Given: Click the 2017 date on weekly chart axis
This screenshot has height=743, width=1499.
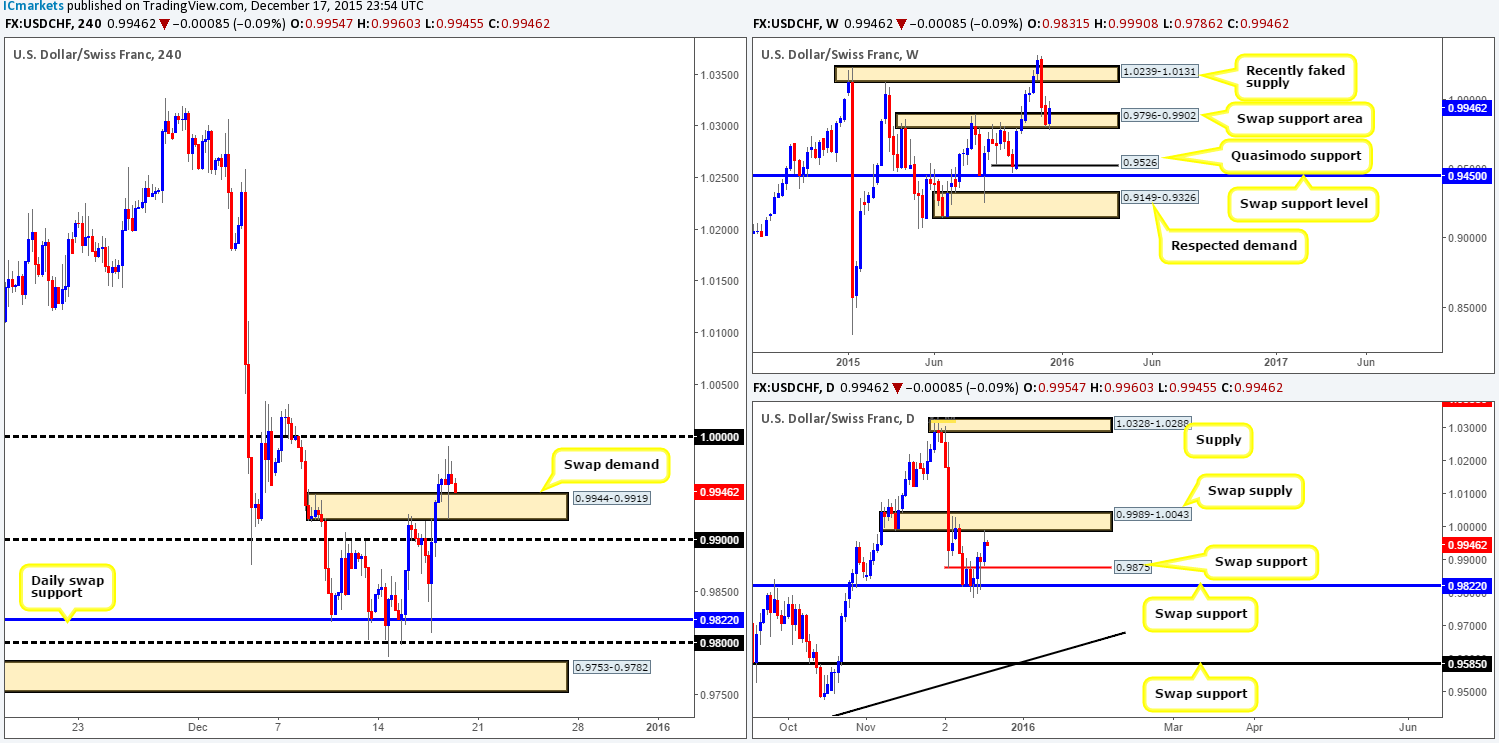Looking at the screenshot, I should pos(1275,362).
